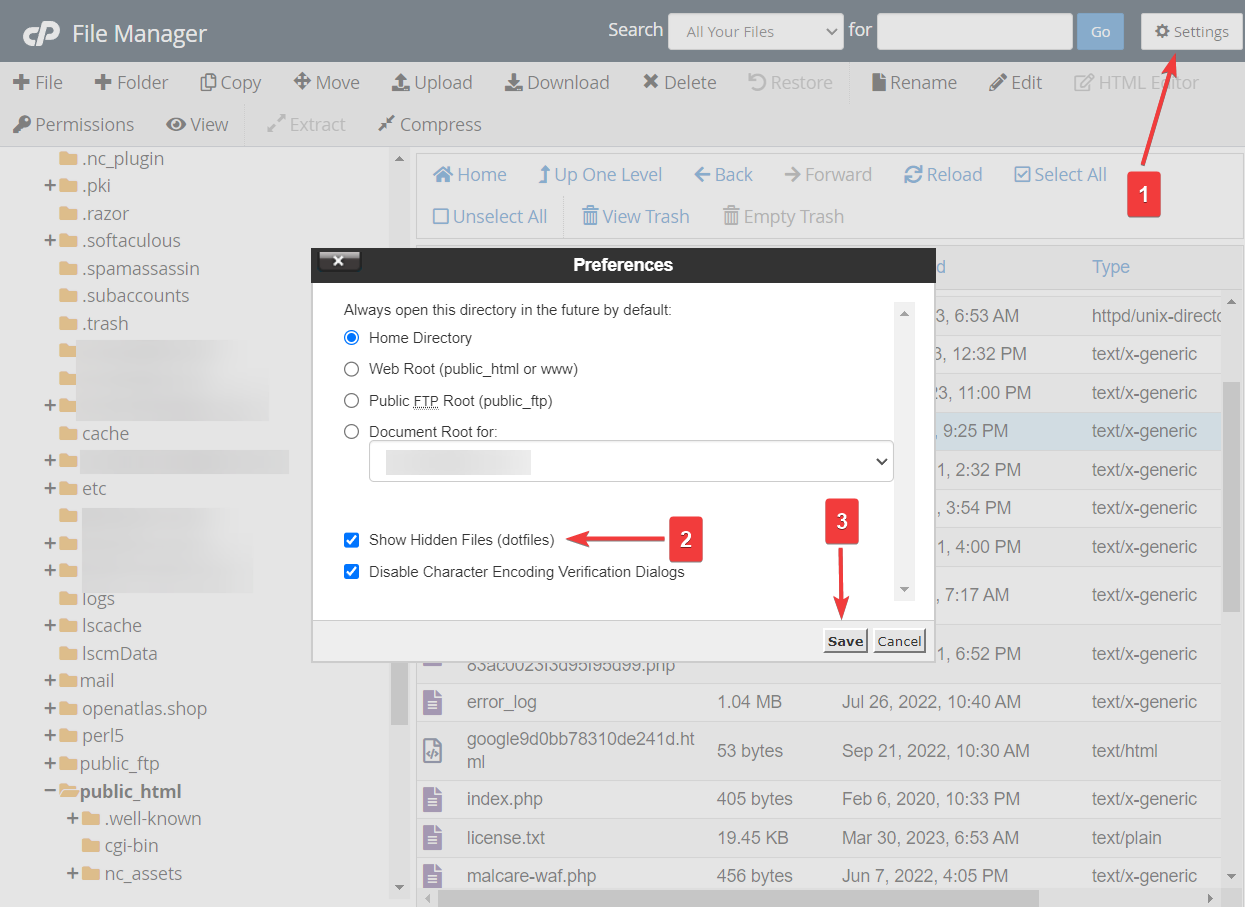This screenshot has width=1245, height=907.
Task: Save the Preferences changes
Action: (845, 641)
